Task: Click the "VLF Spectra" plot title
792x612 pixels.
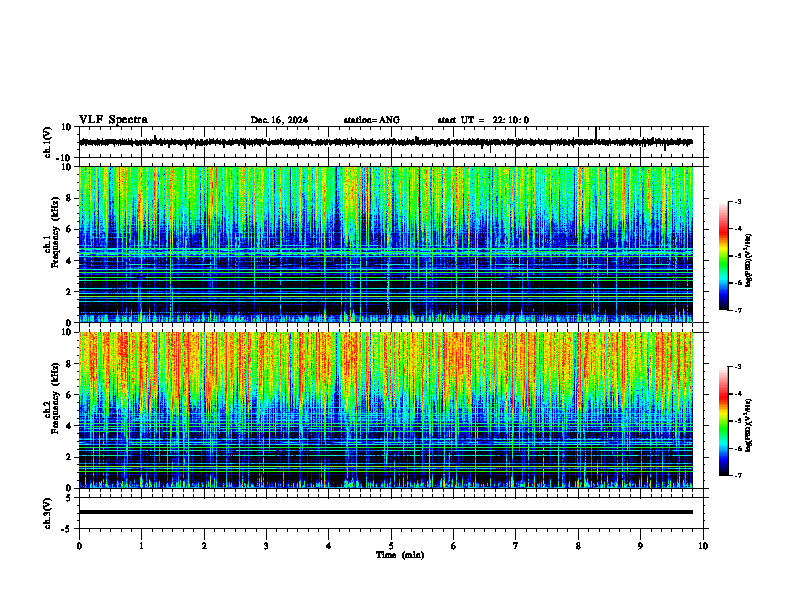Action: tap(113, 120)
